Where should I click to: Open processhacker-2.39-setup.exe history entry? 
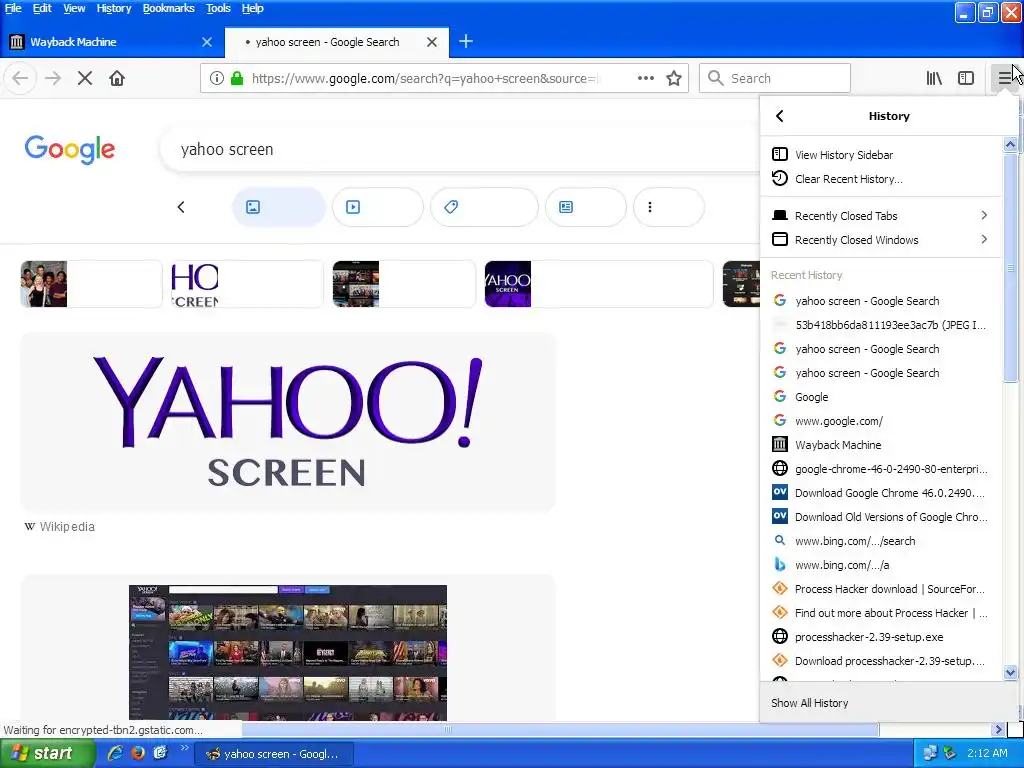click(x=880, y=637)
